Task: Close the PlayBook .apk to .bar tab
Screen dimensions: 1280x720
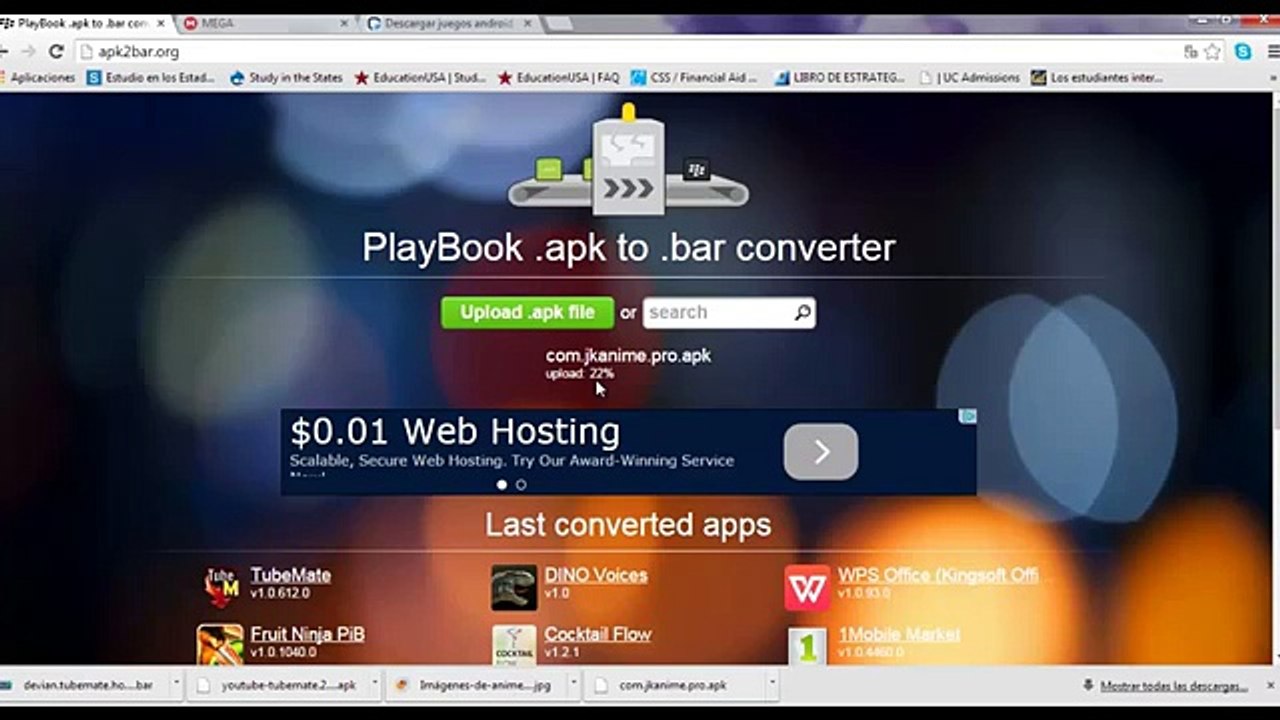Action: [160, 23]
